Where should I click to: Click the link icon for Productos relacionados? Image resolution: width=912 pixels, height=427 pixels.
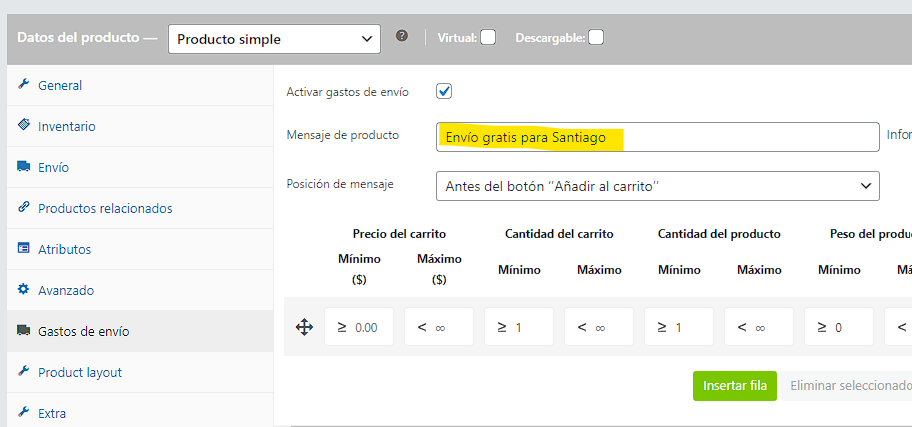[24, 208]
